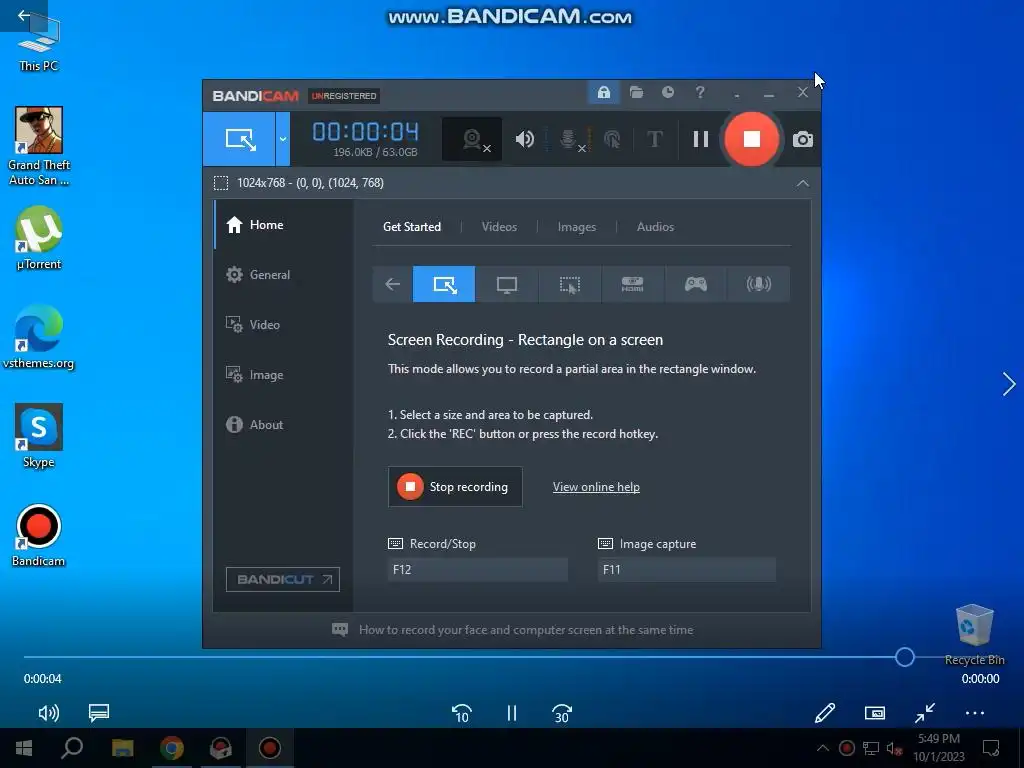Toggle the text overlay T icon
This screenshot has width=1024, height=768.
(654, 139)
